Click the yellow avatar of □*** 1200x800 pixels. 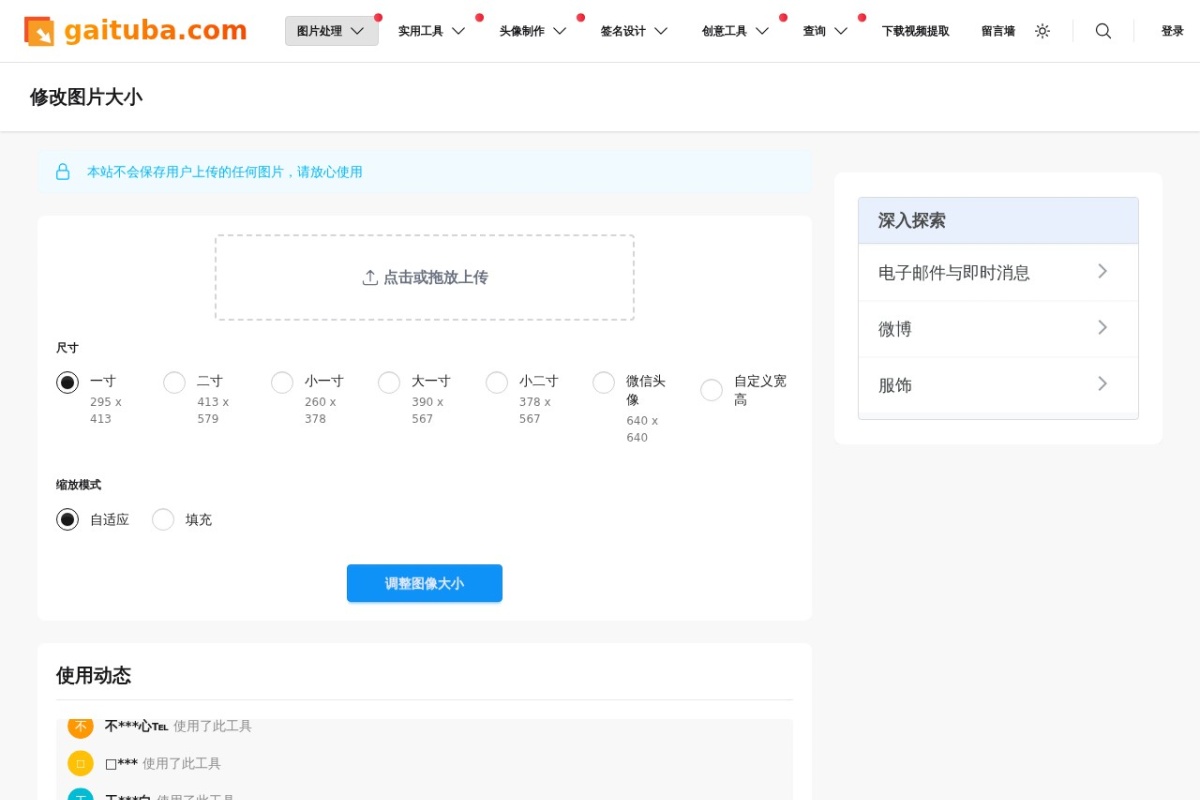tap(80, 763)
